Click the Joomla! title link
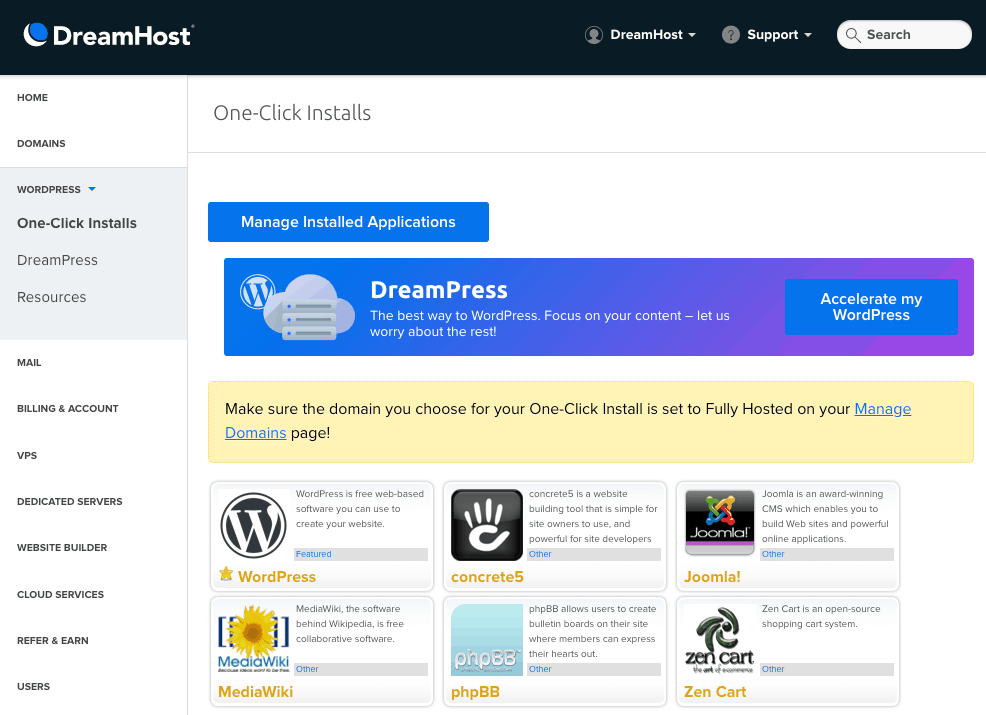Screen dimensions: 986x715 tap(712, 577)
